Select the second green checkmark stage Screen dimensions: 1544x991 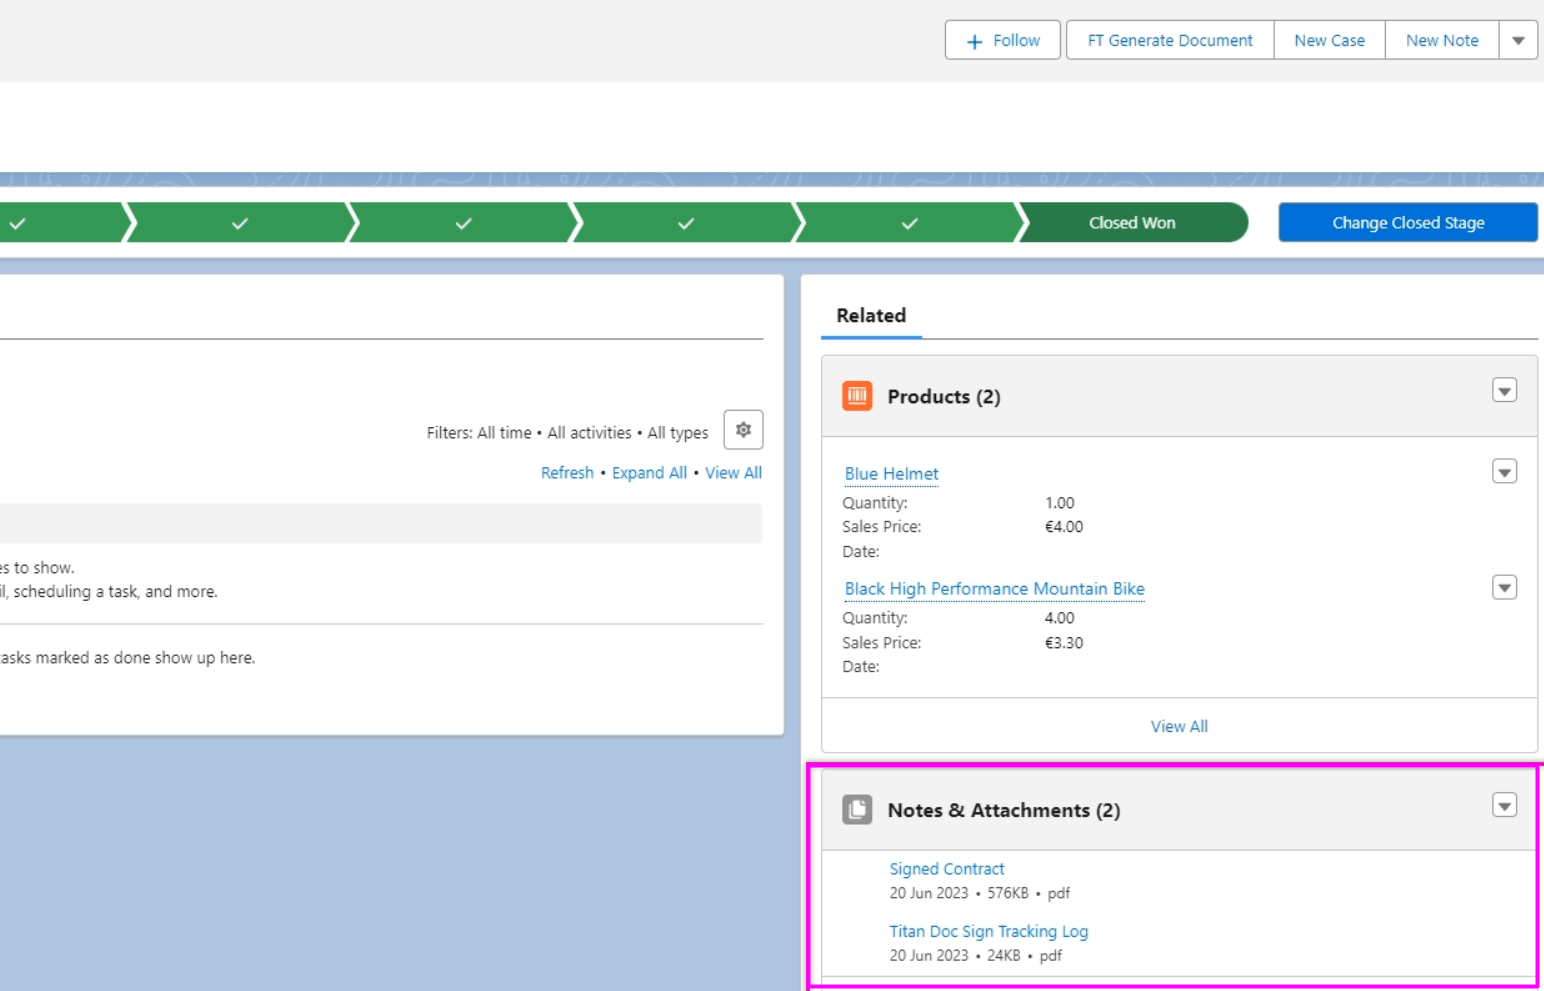[x=240, y=222]
